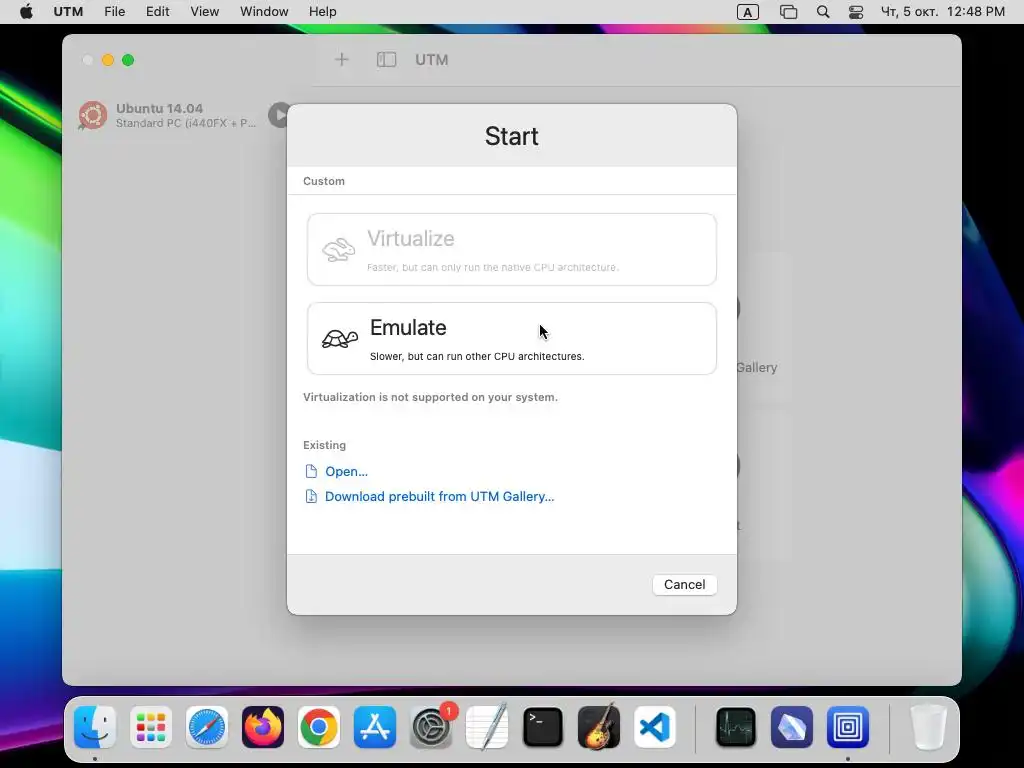Launch GarageBand from the Dock

599,727
